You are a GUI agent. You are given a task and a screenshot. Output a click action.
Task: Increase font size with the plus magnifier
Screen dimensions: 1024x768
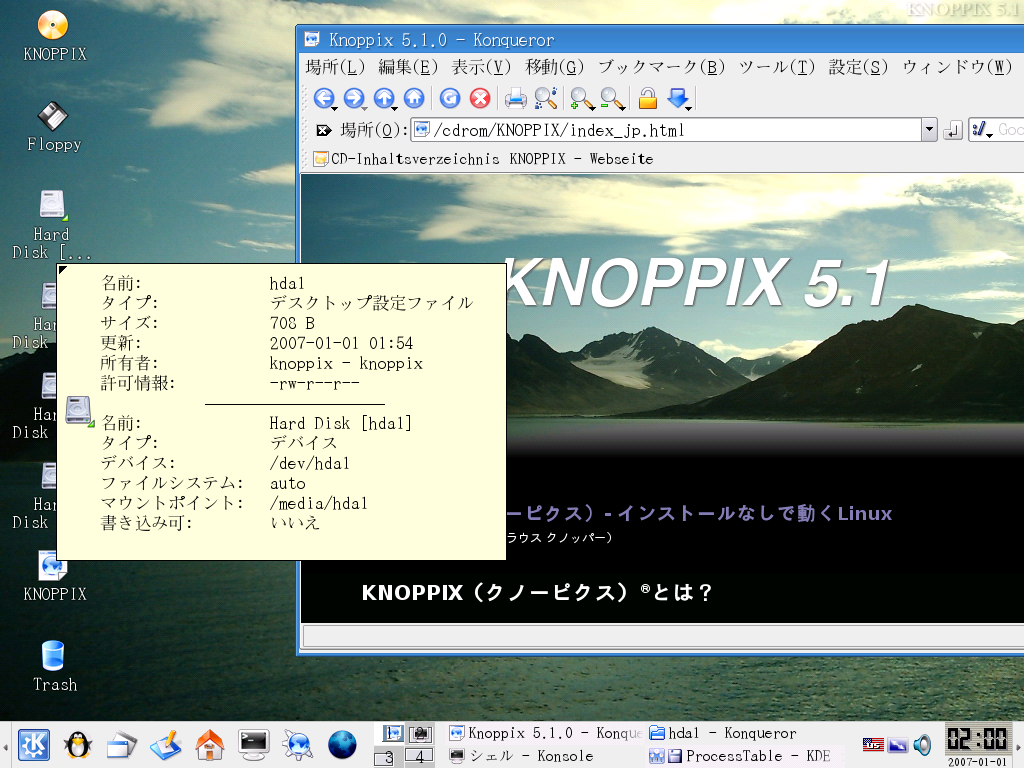click(x=581, y=99)
